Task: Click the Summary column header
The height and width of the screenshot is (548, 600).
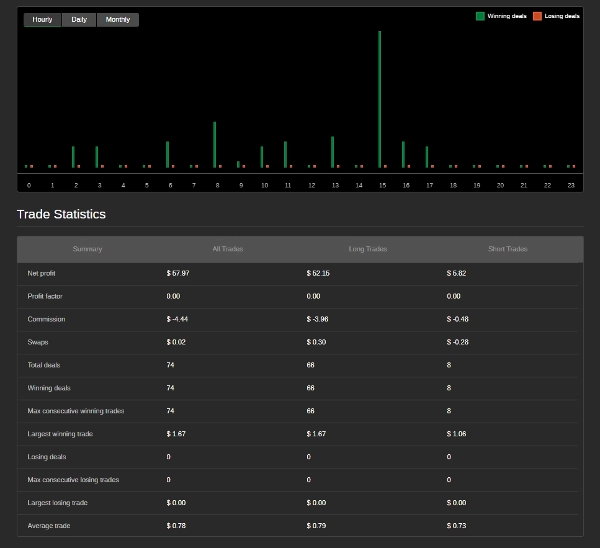Action: click(x=87, y=249)
